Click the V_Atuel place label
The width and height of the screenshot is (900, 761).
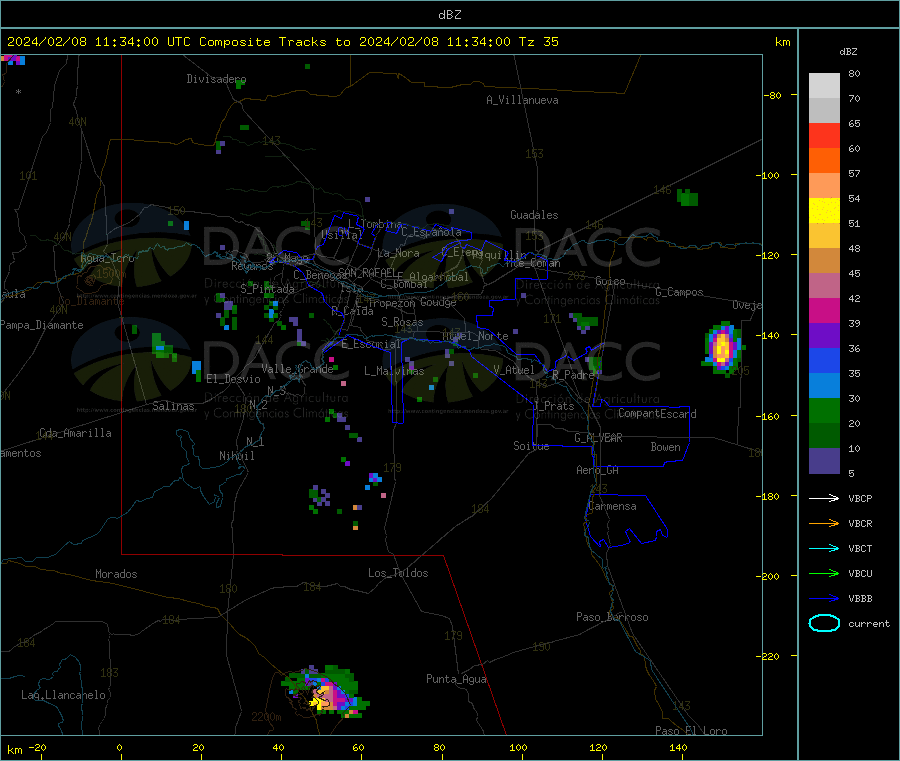(x=514, y=370)
